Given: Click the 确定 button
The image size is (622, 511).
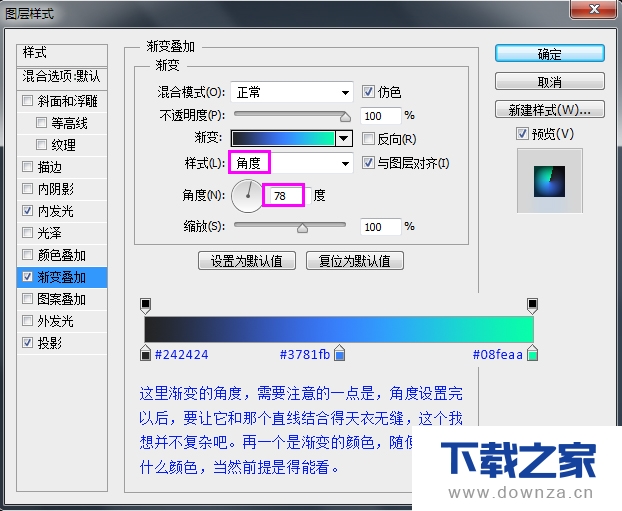Looking at the screenshot, I should click(549, 54).
